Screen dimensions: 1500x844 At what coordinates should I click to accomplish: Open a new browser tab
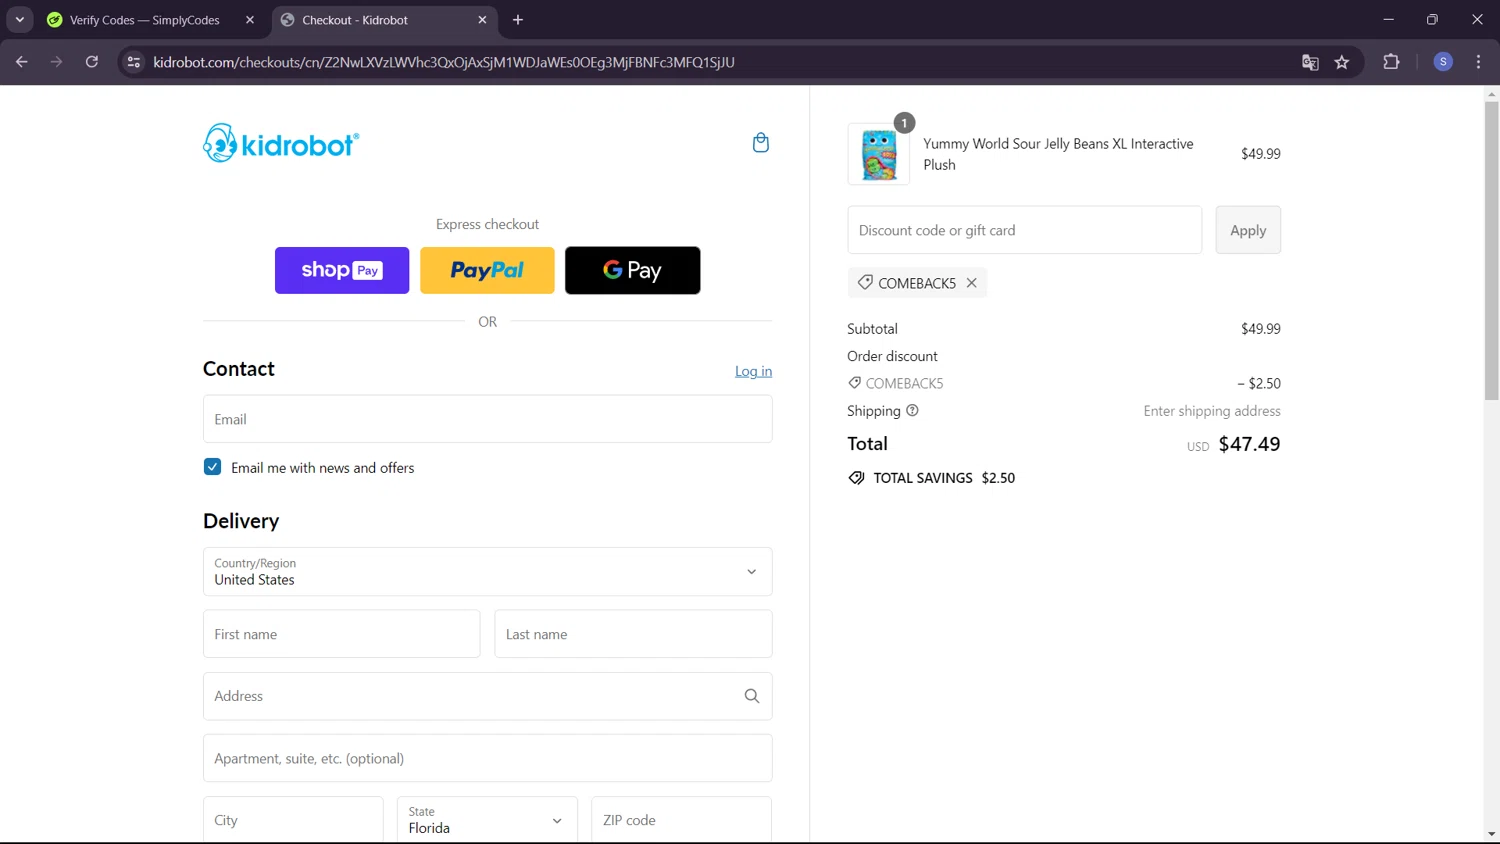tap(518, 20)
